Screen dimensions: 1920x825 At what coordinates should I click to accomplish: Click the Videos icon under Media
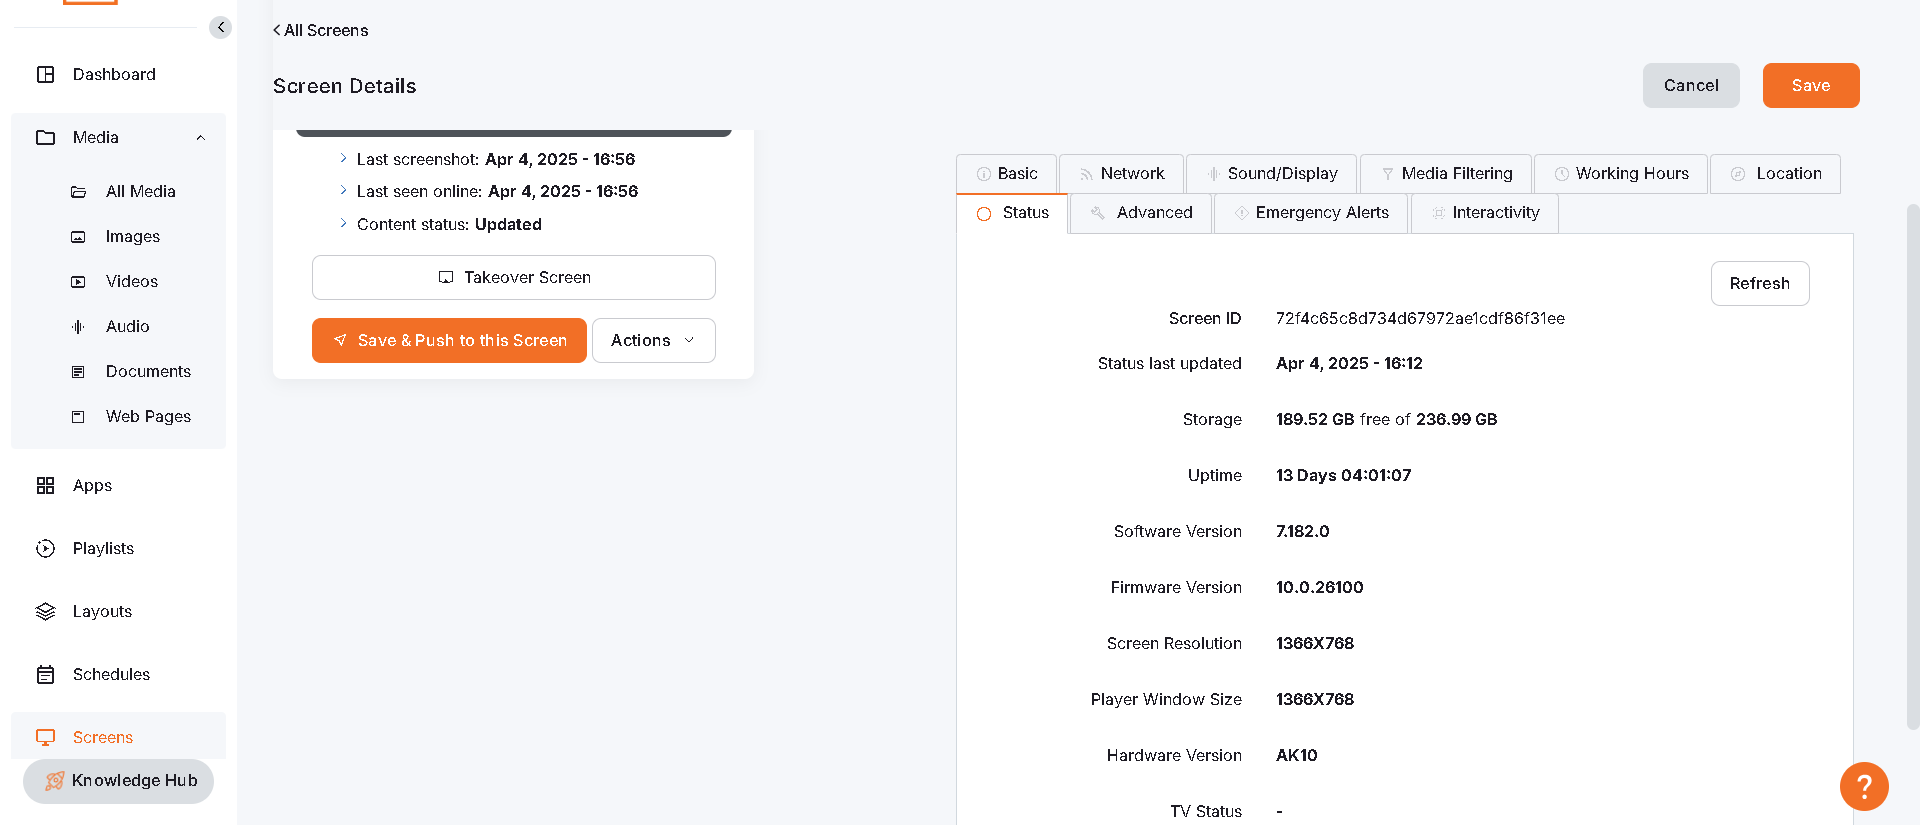point(78,282)
